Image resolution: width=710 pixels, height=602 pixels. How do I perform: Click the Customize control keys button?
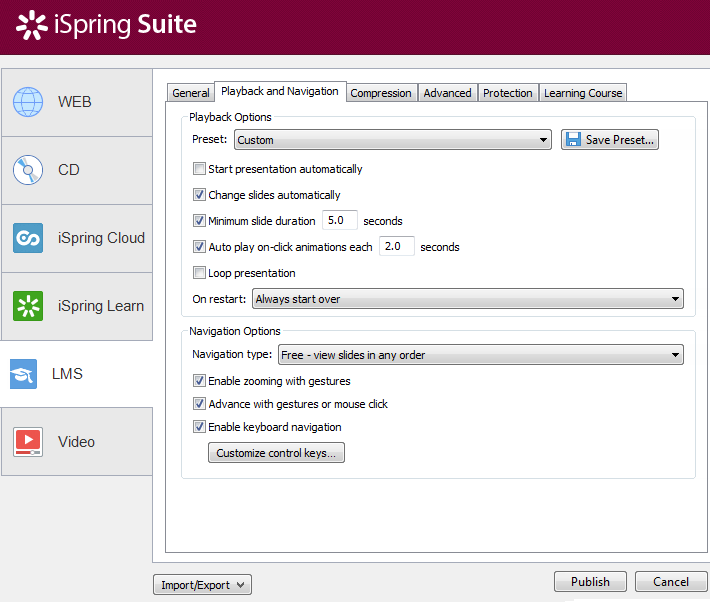pyautogui.click(x=276, y=453)
